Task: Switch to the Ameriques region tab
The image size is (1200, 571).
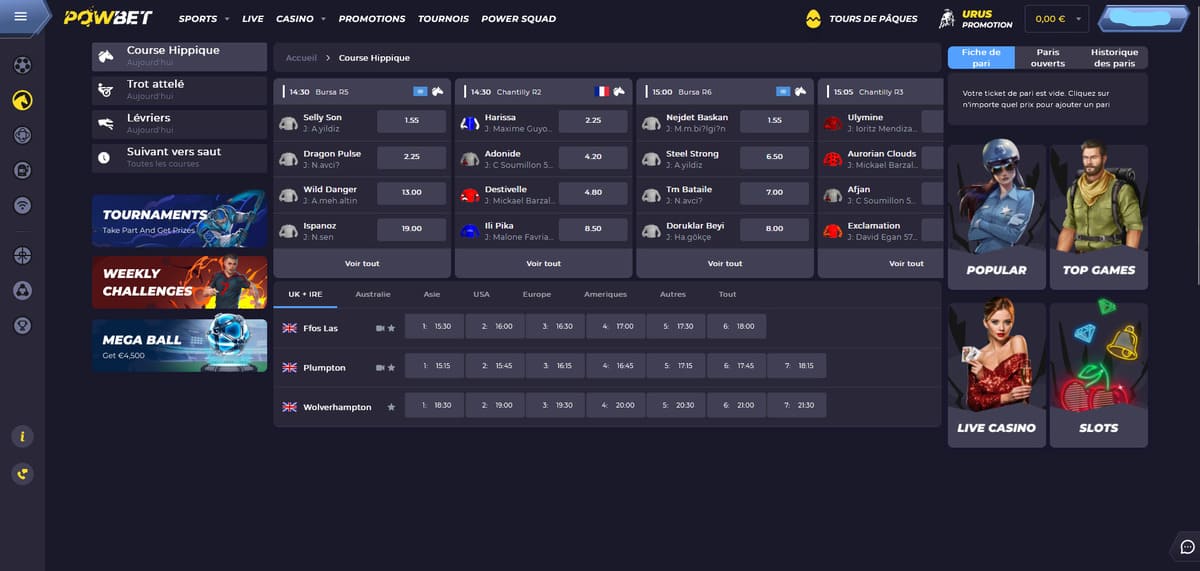Action: coord(605,294)
